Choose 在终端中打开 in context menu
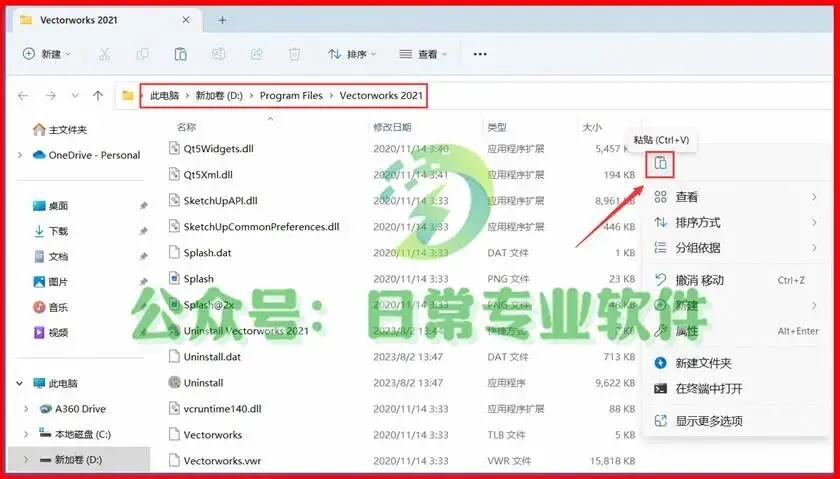The width and height of the screenshot is (840, 479). [x=736, y=389]
